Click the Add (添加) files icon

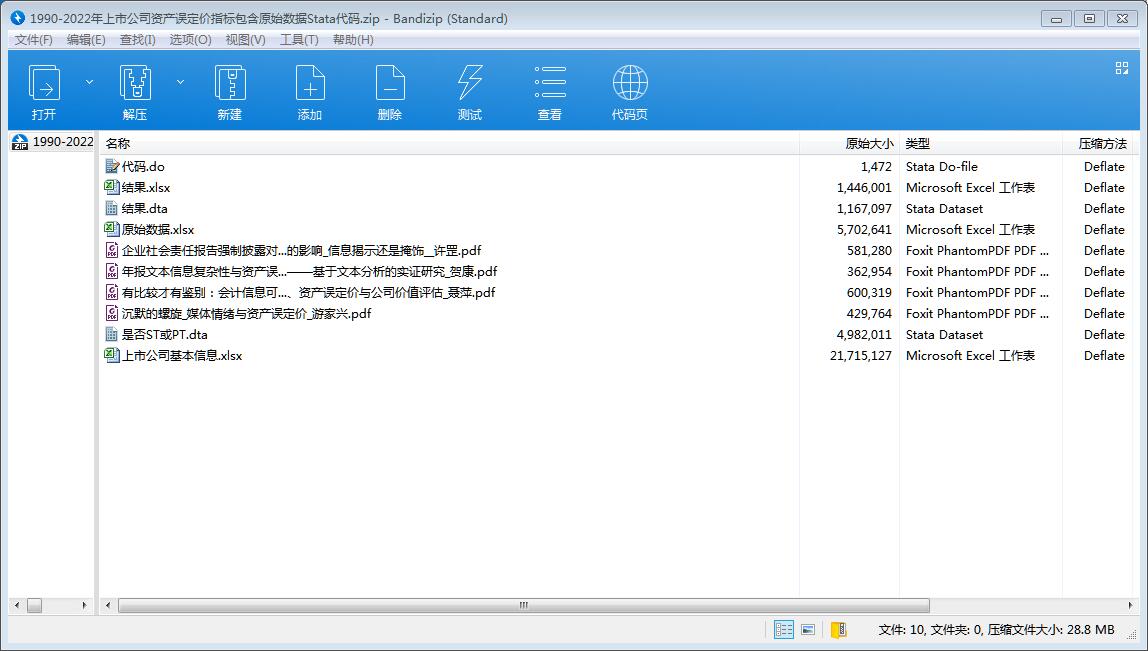310,83
